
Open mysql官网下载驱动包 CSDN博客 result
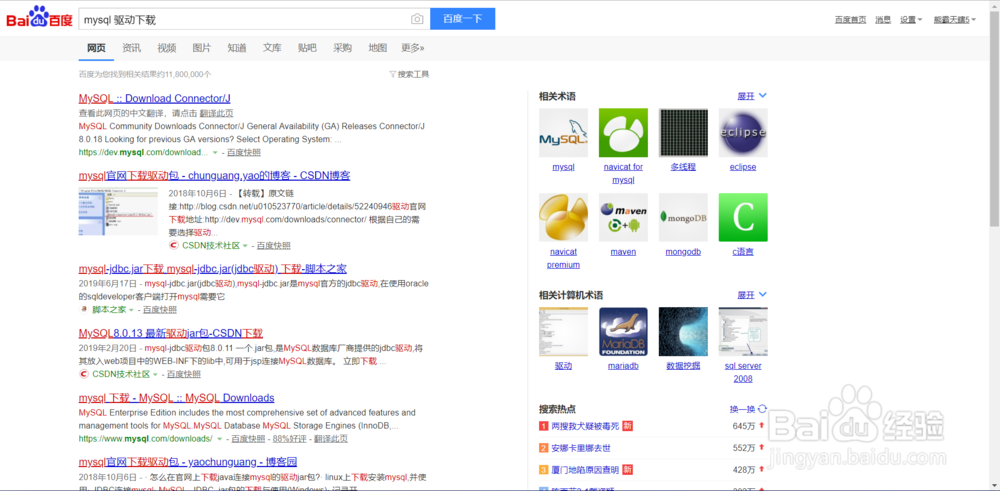214,175
